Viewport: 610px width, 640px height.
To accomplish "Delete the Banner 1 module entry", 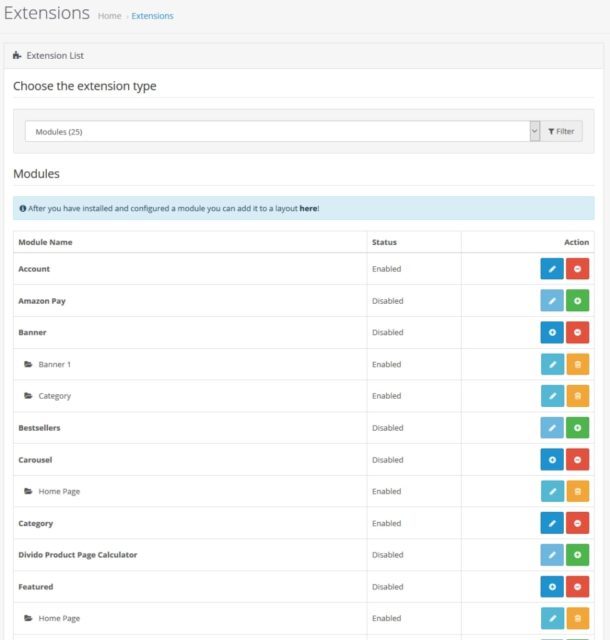I will click(x=577, y=365).
